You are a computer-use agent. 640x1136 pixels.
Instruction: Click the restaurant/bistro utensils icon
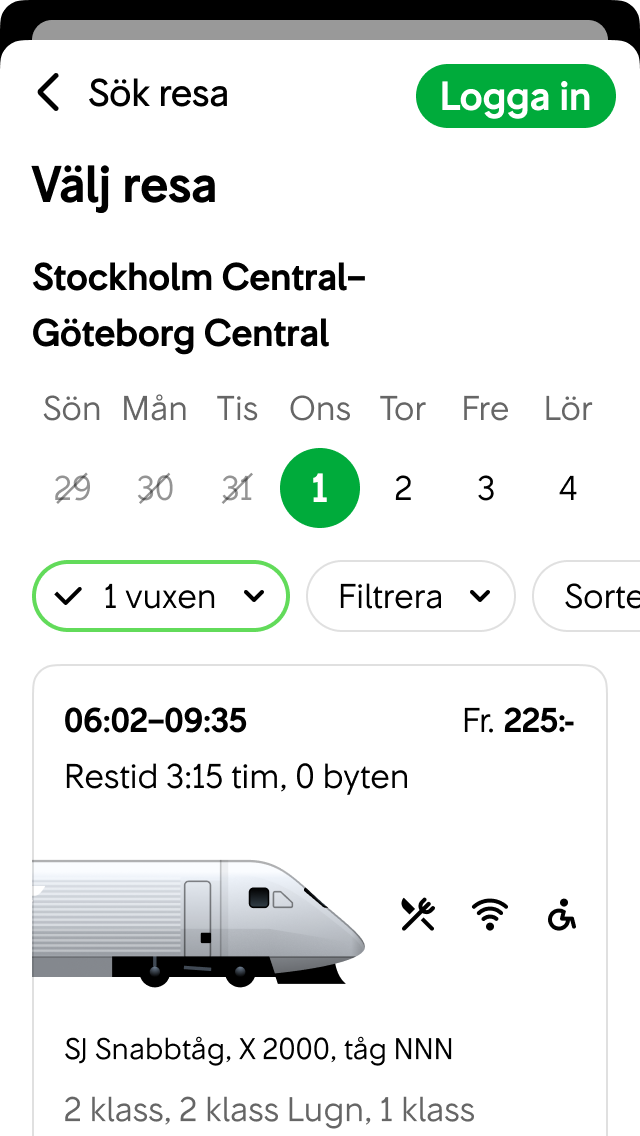(x=418, y=913)
